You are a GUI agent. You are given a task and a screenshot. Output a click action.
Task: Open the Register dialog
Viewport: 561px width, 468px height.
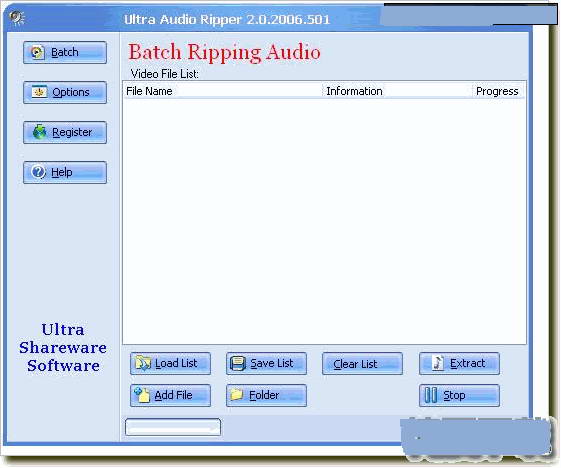pyautogui.click(x=65, y=132)
